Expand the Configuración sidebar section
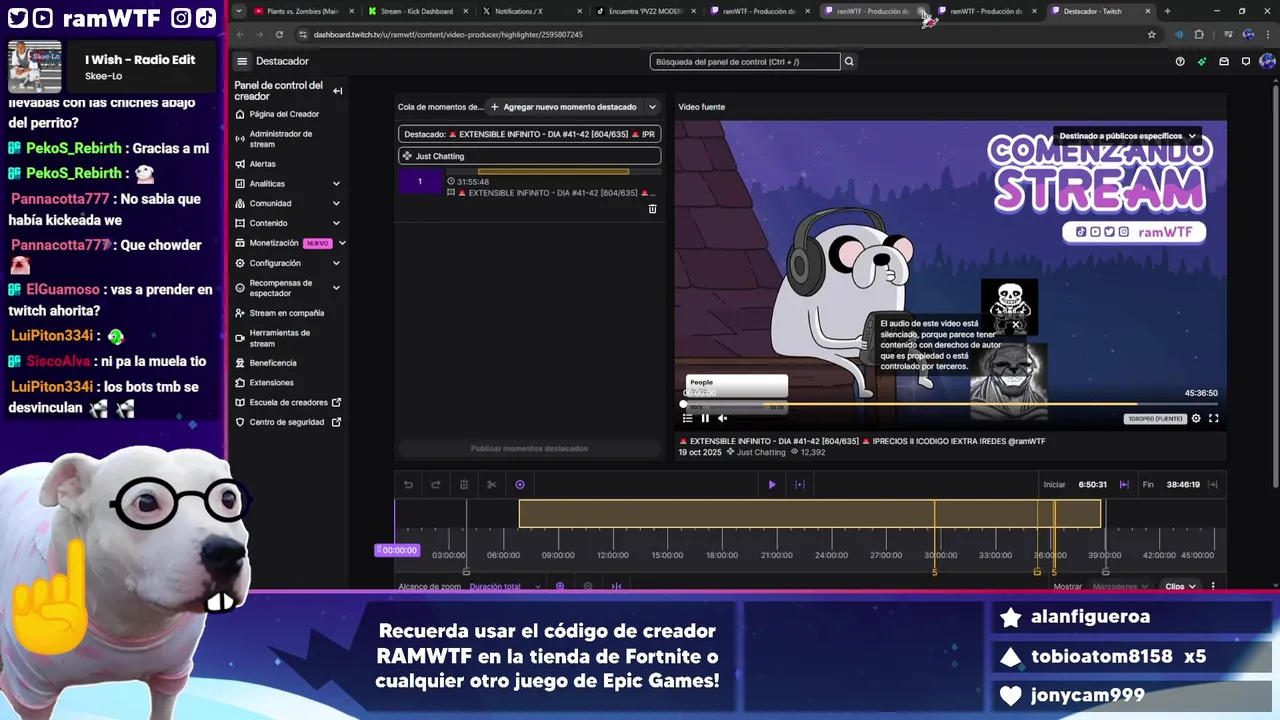Viewport: 1280px width, 720px height. tap(336, 263)
